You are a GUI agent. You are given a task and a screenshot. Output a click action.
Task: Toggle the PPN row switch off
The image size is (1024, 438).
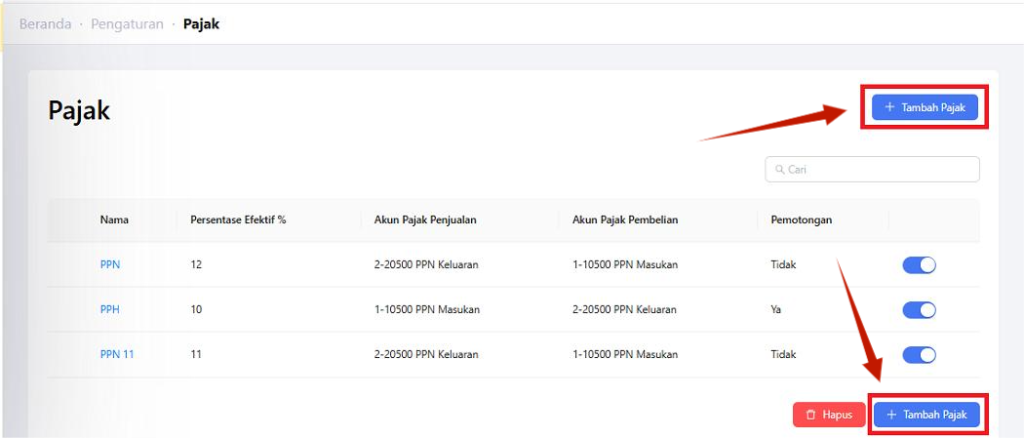(x=919, y=265)
